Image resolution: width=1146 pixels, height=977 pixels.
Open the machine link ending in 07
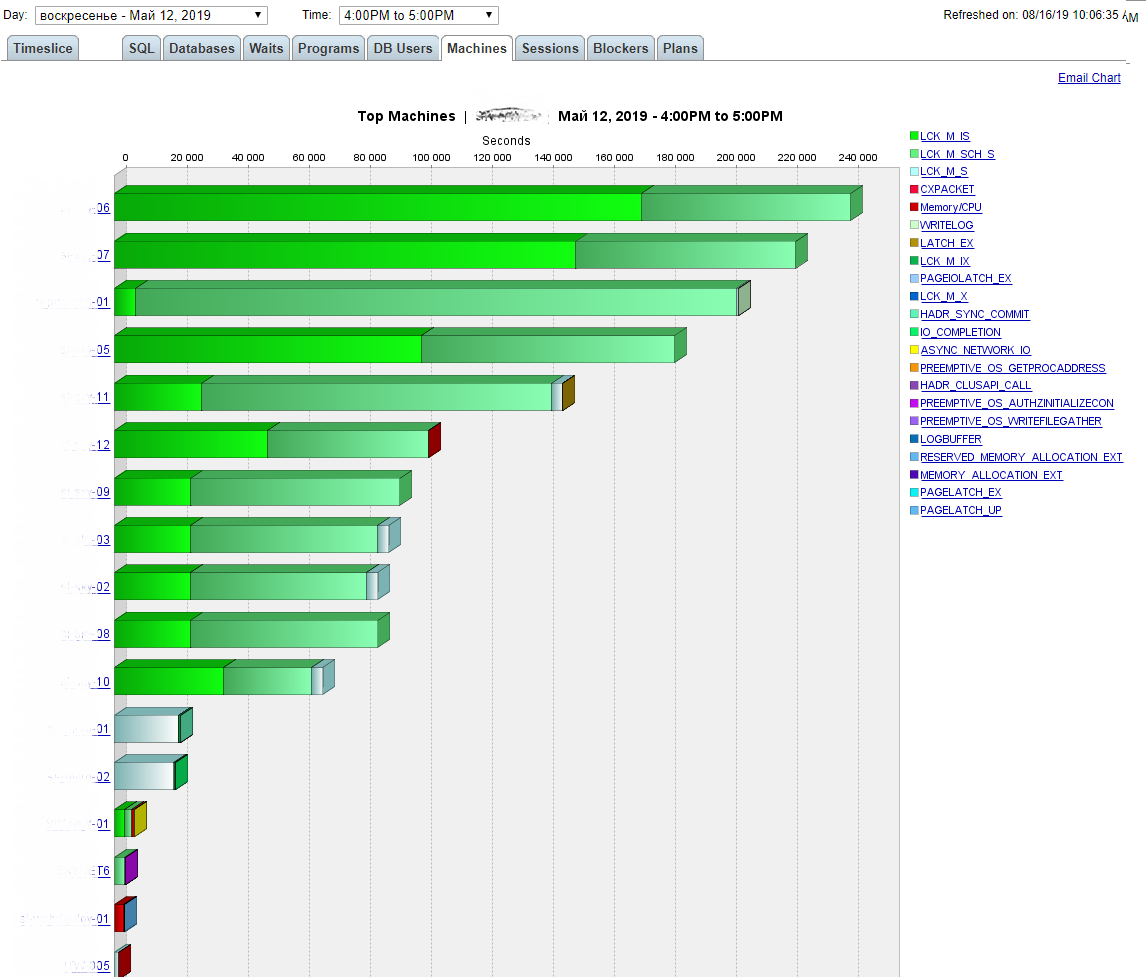click(x=86, y=256)
